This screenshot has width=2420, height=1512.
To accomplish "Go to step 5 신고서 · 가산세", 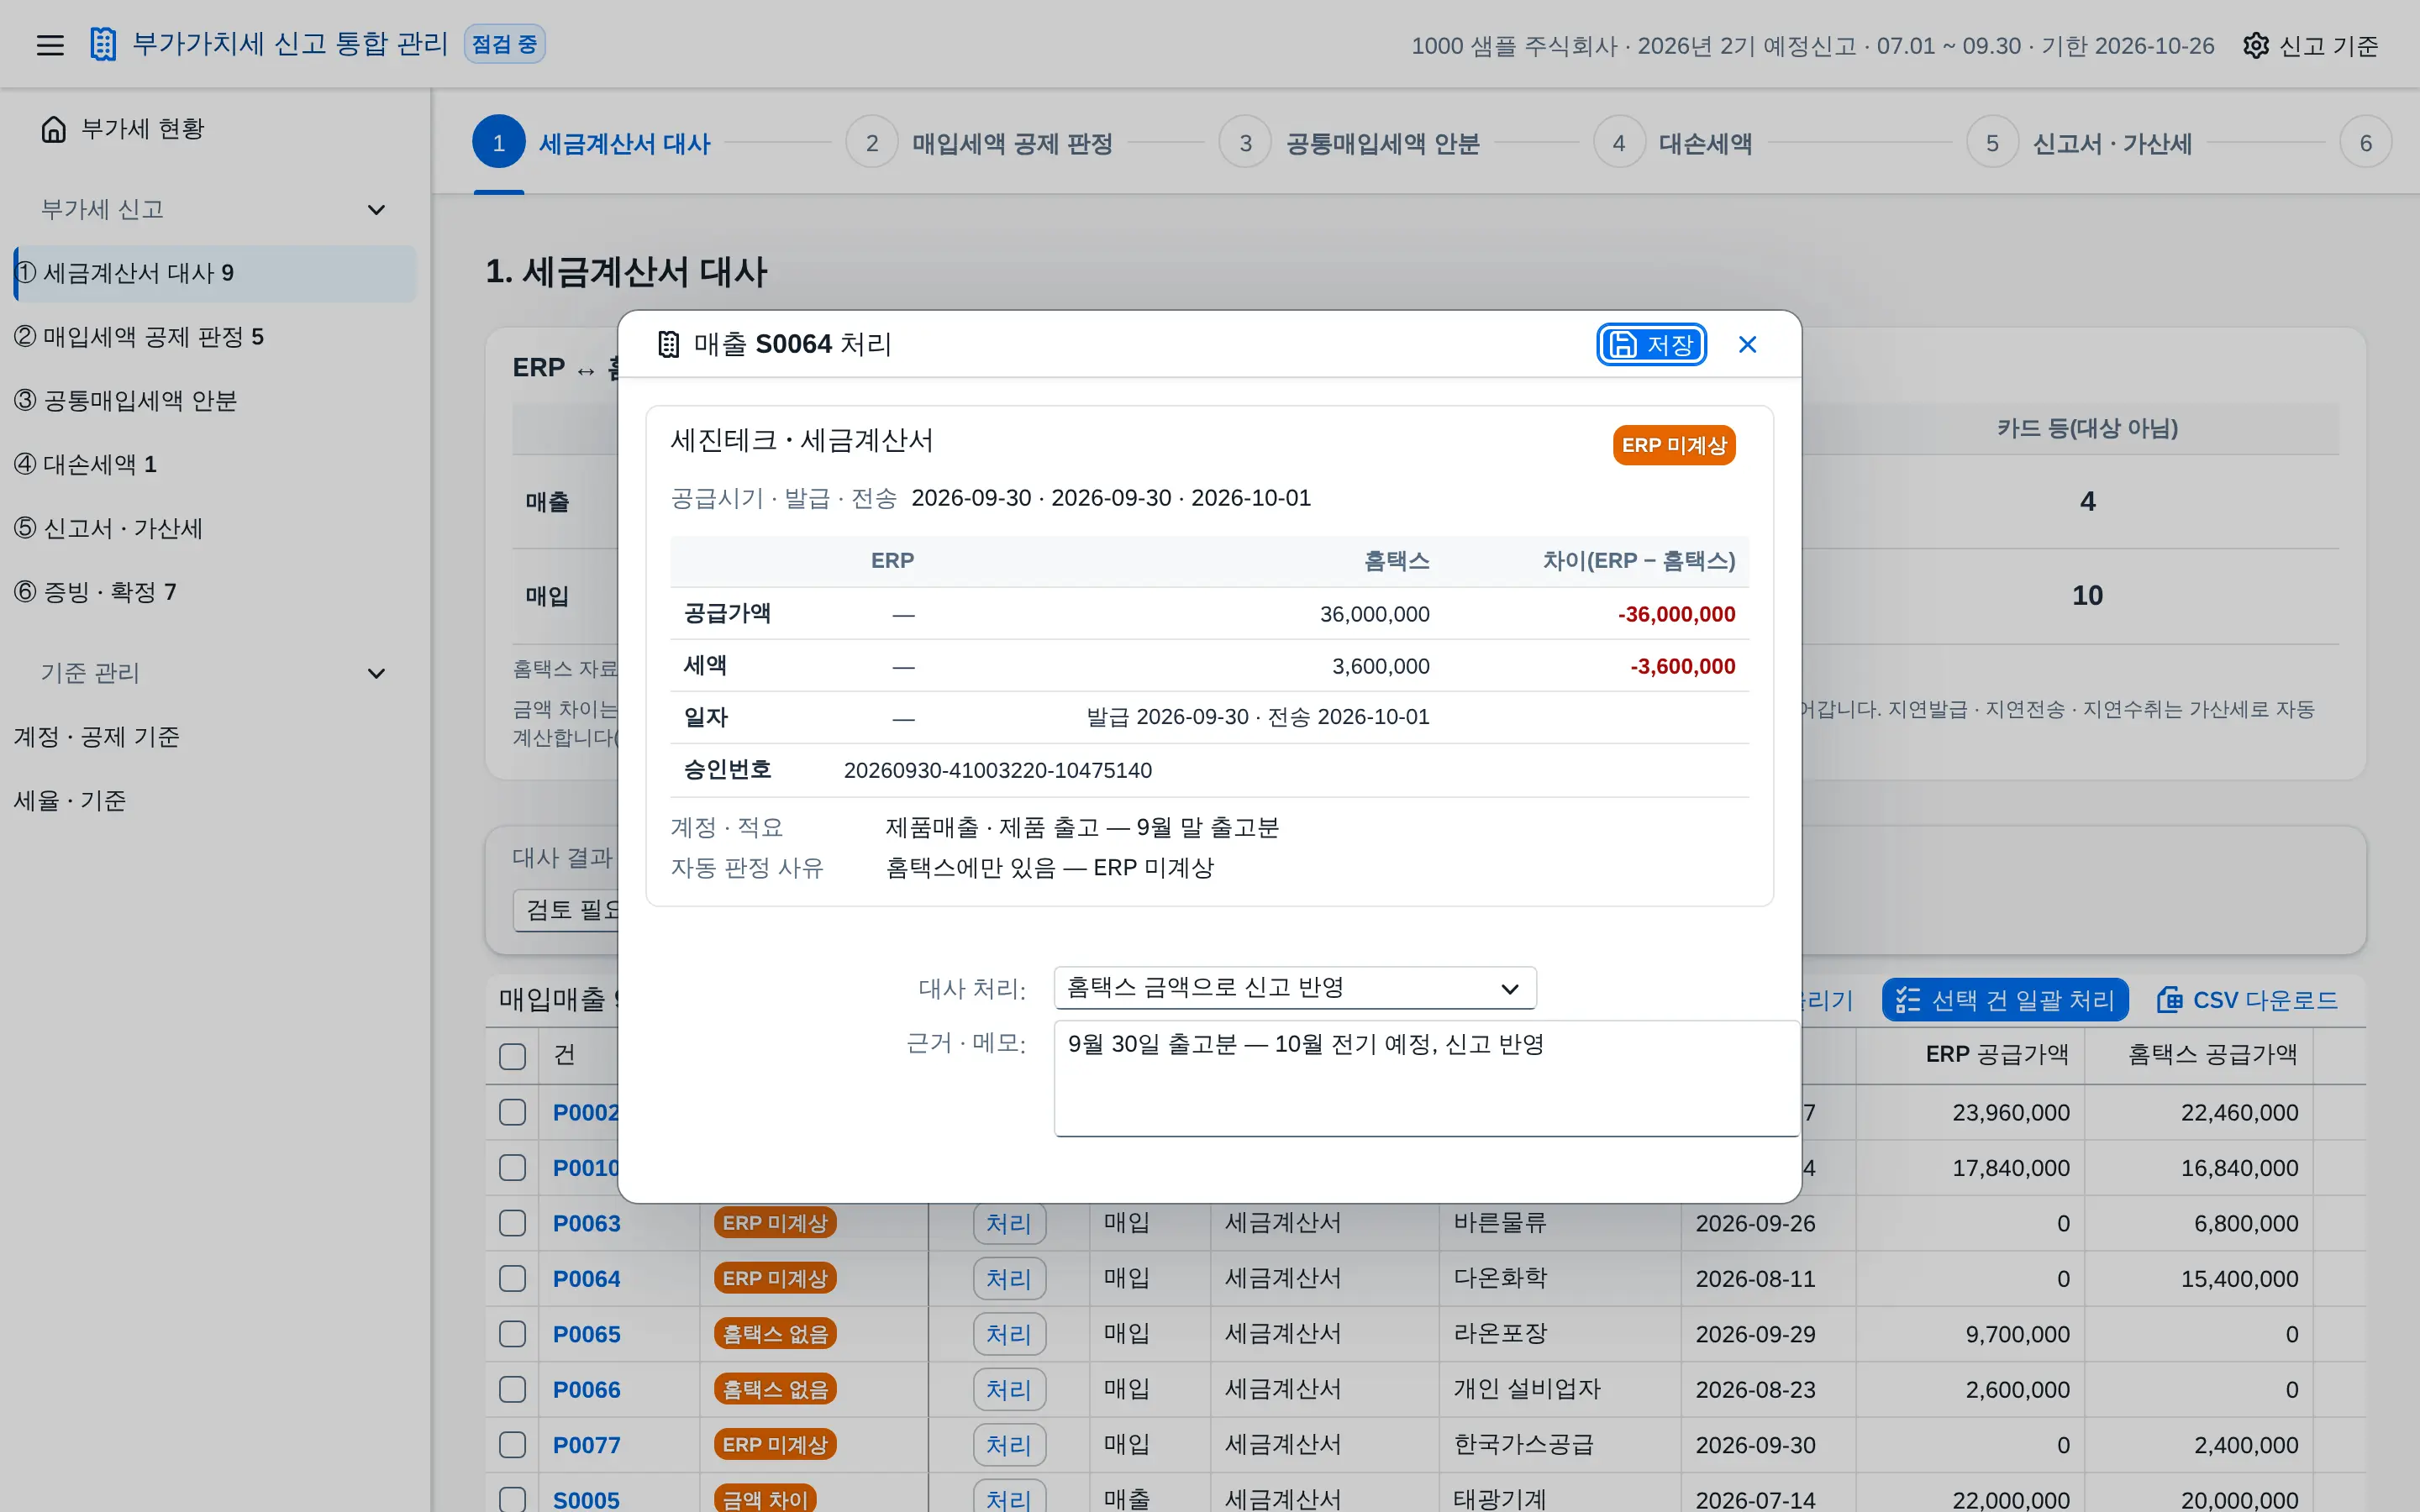I will [2080, 143].
